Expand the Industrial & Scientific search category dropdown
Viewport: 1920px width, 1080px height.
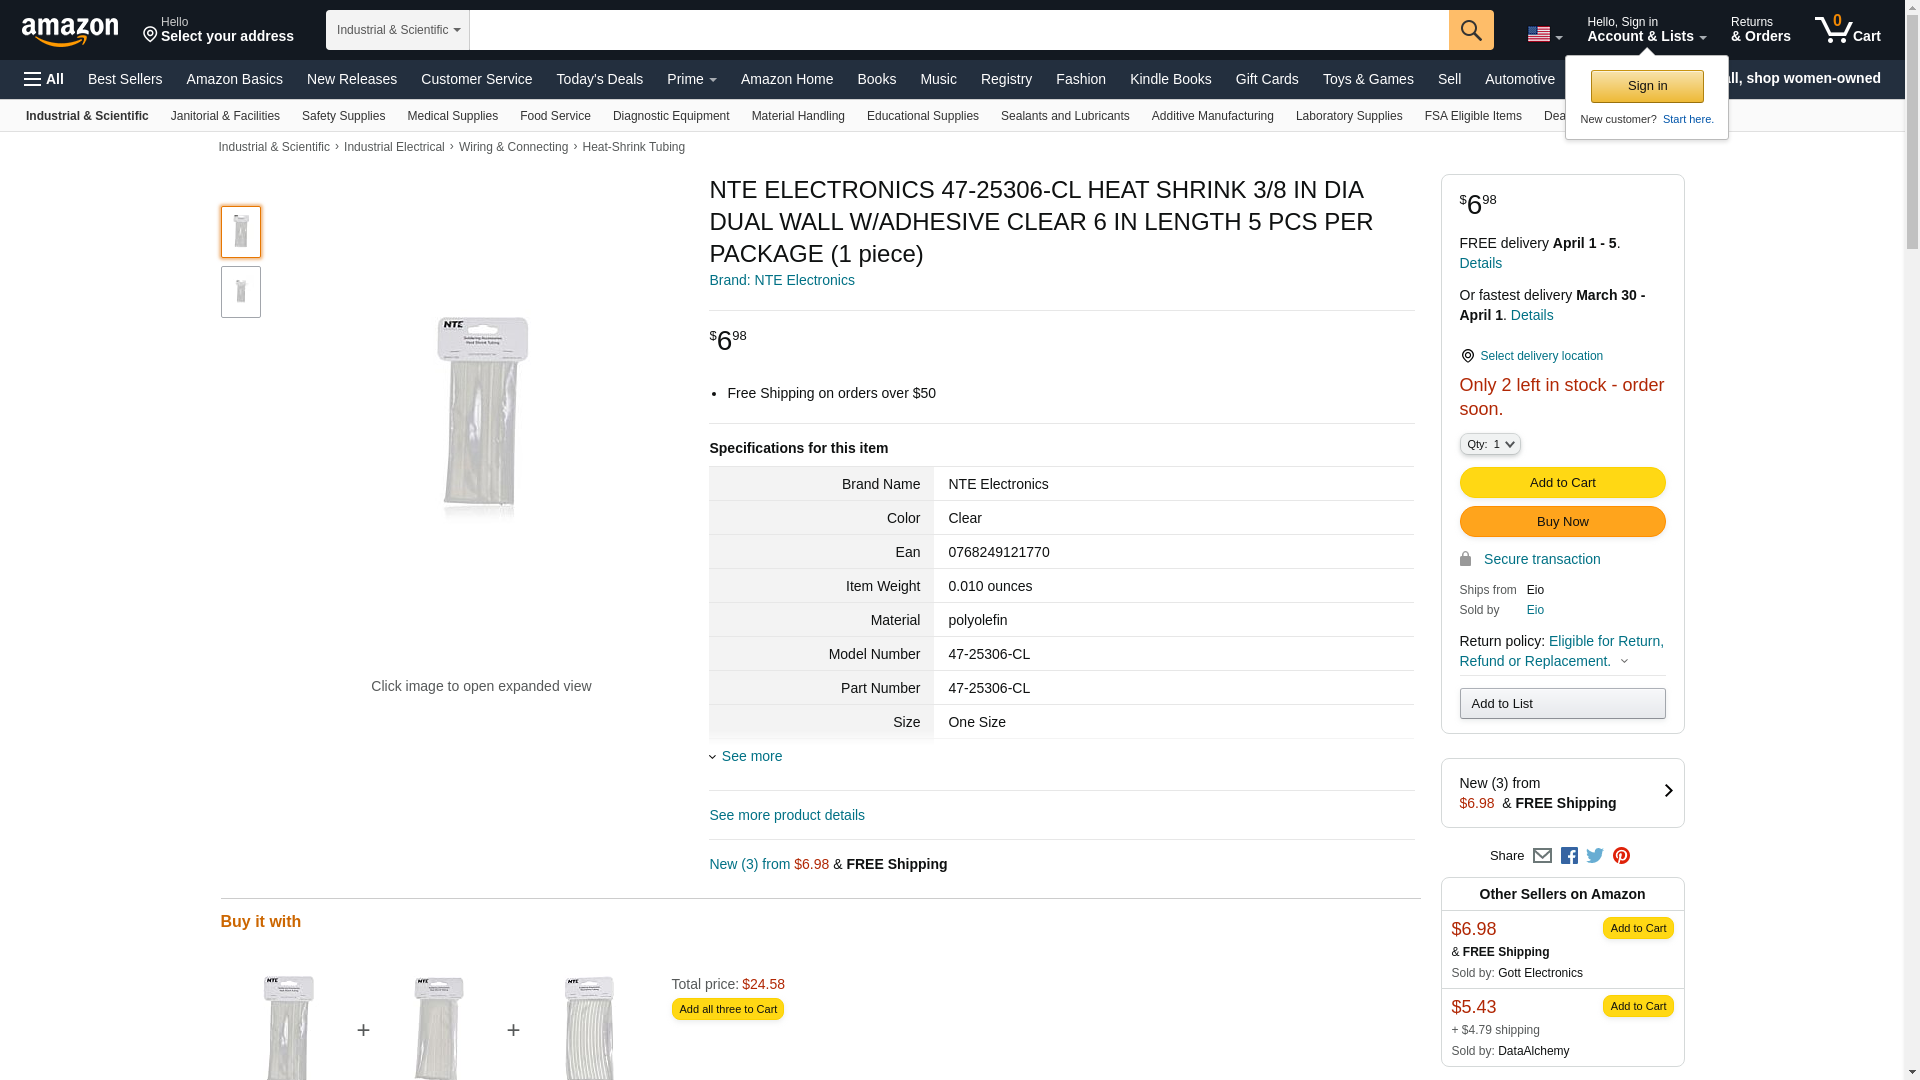(x=398, y=30)
